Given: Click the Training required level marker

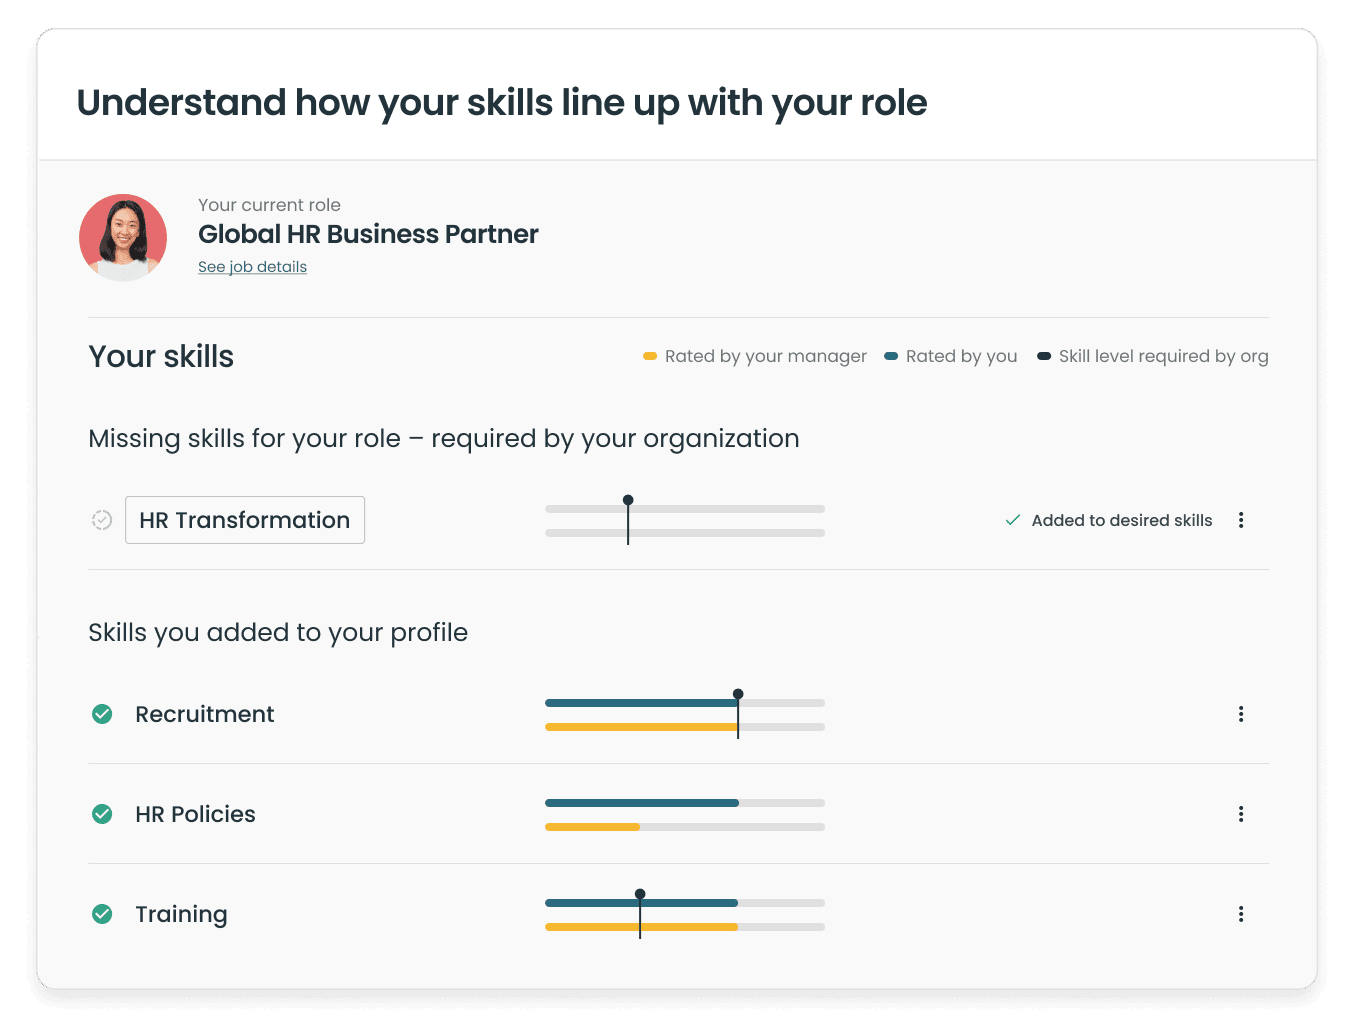Looking at the screenshot, I should click(640, 914).
